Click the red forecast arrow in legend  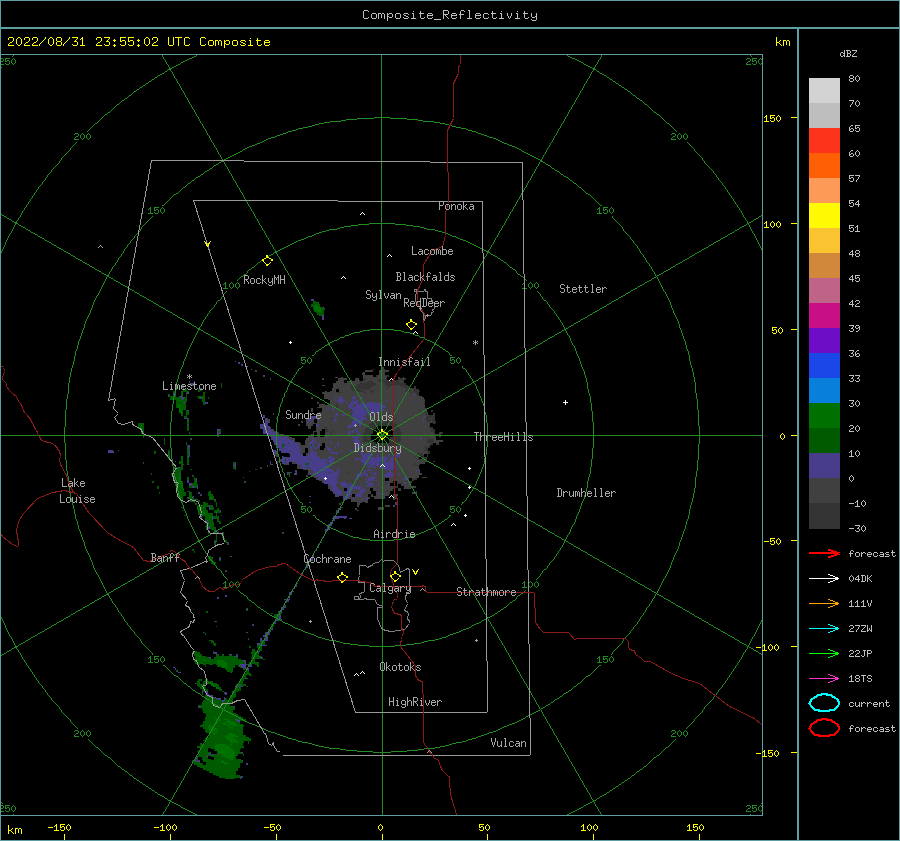coord(824,553)
